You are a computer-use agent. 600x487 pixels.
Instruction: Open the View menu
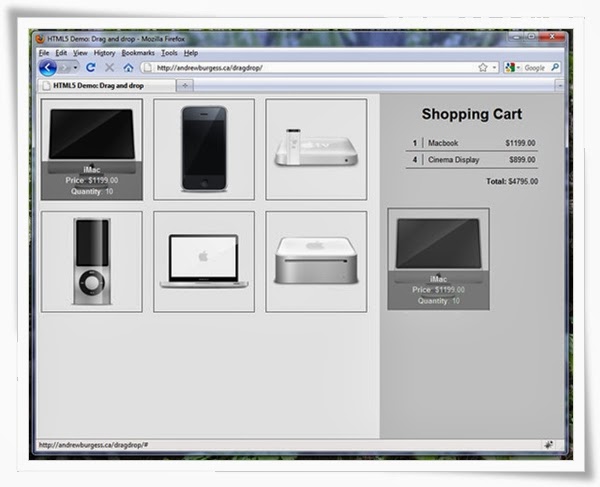[80, 53]
